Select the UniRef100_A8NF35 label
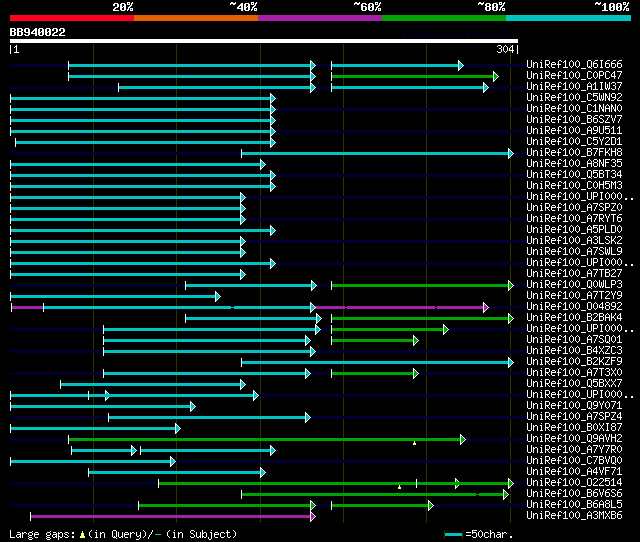The image size is (640, 542). pyautogui.click(x=574, y=164)
